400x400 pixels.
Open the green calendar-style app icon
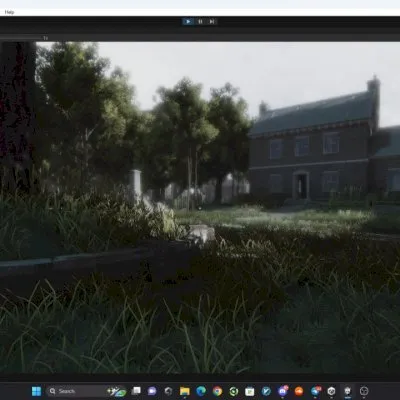(x=250, y=391)
